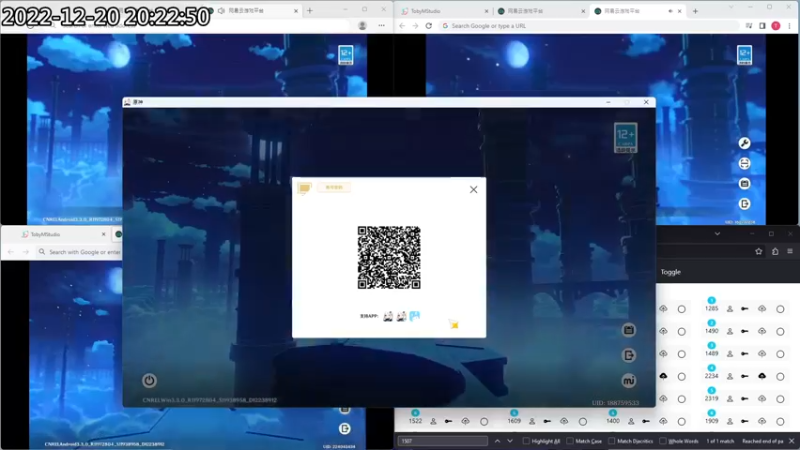Click 'Search with Google or enter' address field in the bottom-left browser
This screenshot has width=800, height=450.
pyautogui.click(x=80, y=252)
